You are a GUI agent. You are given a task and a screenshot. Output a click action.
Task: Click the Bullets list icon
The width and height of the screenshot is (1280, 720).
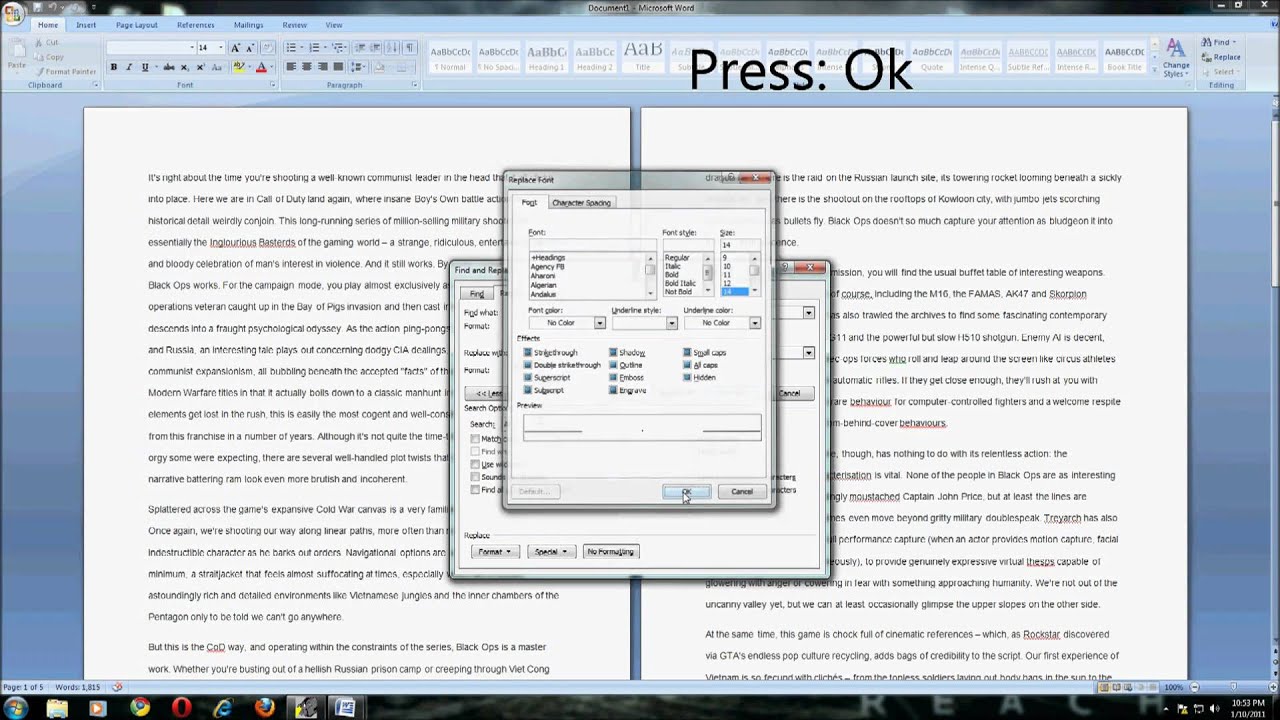point(292,47)
